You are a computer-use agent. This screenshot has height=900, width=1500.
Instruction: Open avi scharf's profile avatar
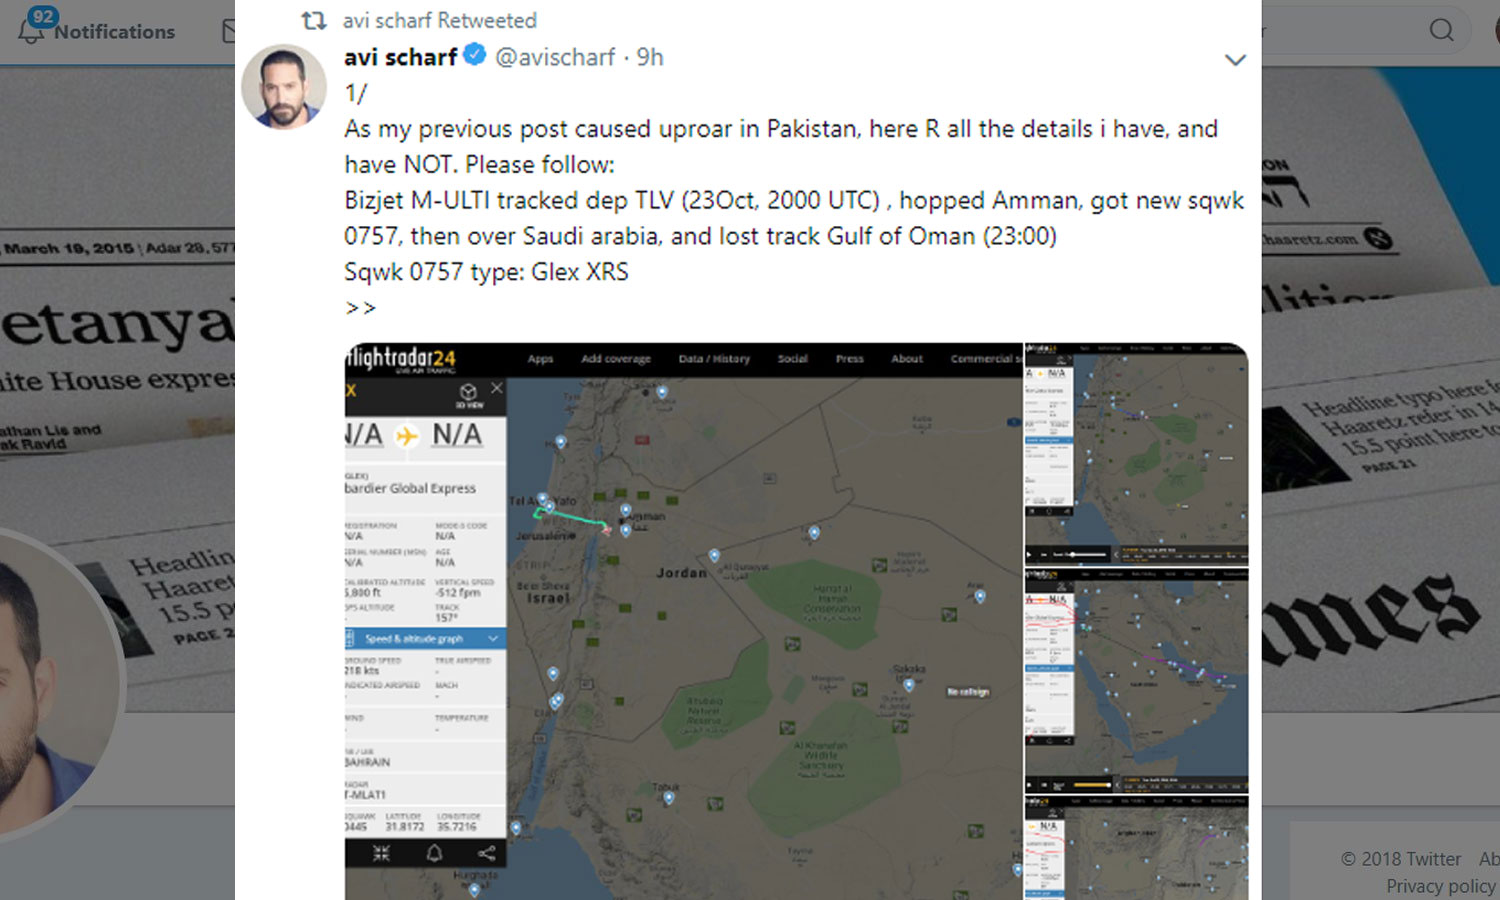[x=284, y=87]
